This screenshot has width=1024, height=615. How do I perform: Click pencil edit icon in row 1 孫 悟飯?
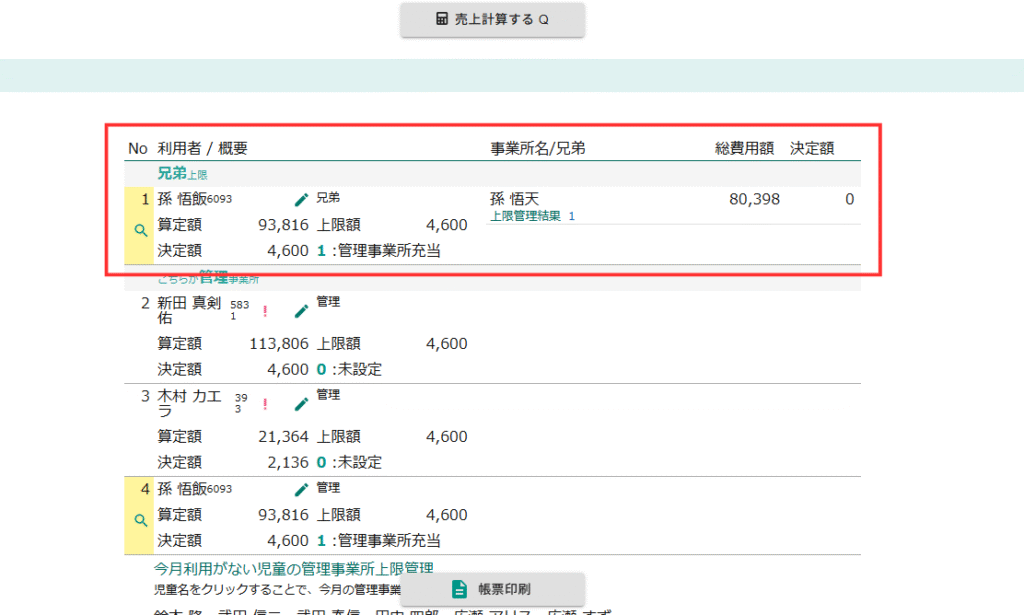point(301,200)
